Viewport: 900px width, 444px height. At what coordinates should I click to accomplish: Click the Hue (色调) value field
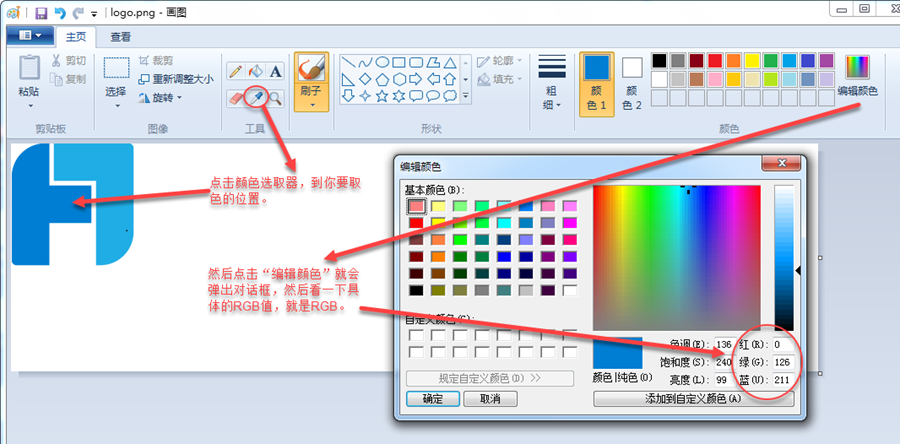click(724, 344)
